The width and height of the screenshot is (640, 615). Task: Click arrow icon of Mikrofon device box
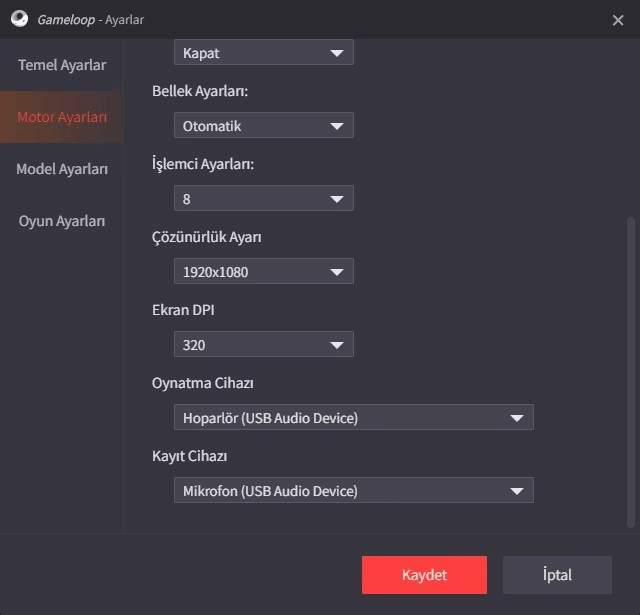tap(517, 491)
